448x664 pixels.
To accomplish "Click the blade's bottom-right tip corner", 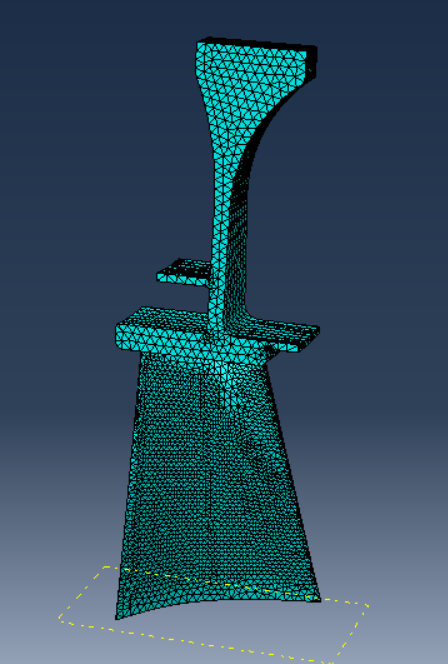I will [x=317, y=598].
